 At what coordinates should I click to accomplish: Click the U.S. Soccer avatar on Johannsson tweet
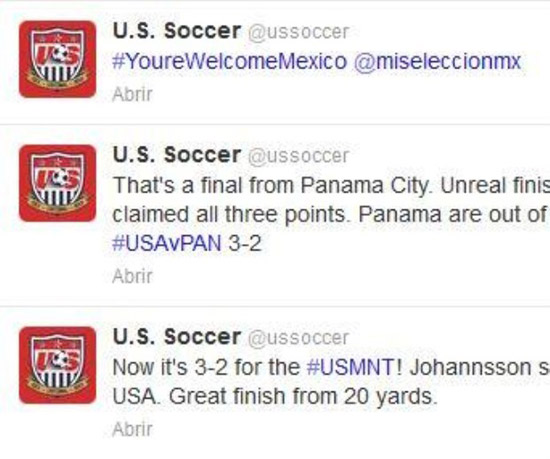58,365
